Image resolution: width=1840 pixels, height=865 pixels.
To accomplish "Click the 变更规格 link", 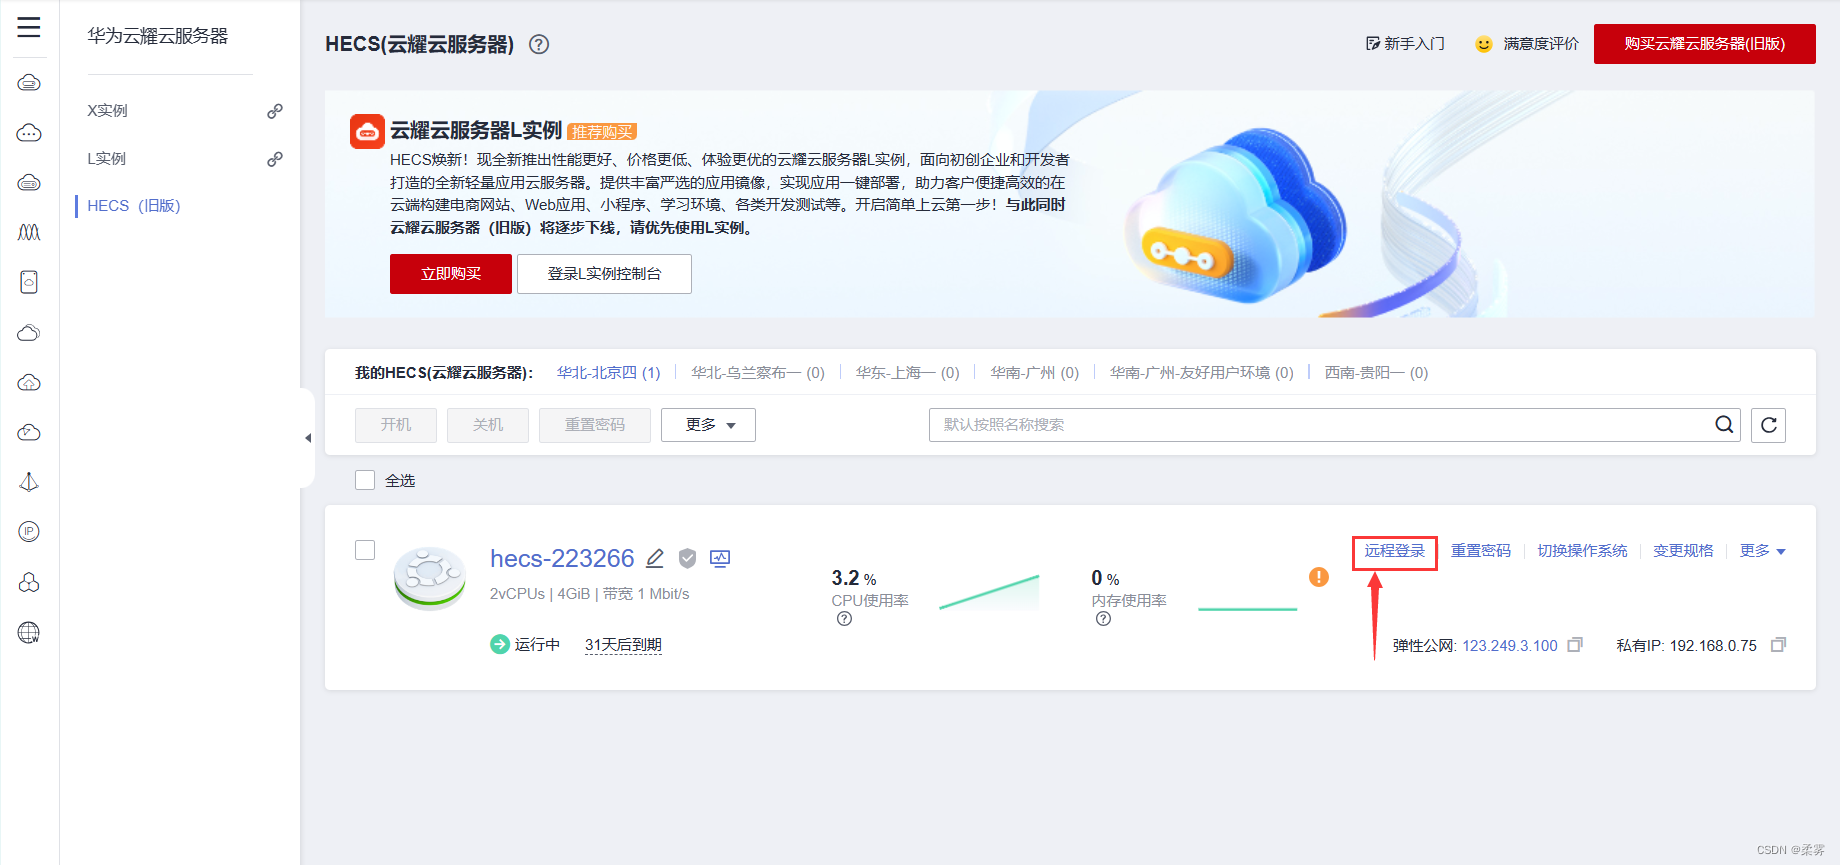I will coord(1683,551).
